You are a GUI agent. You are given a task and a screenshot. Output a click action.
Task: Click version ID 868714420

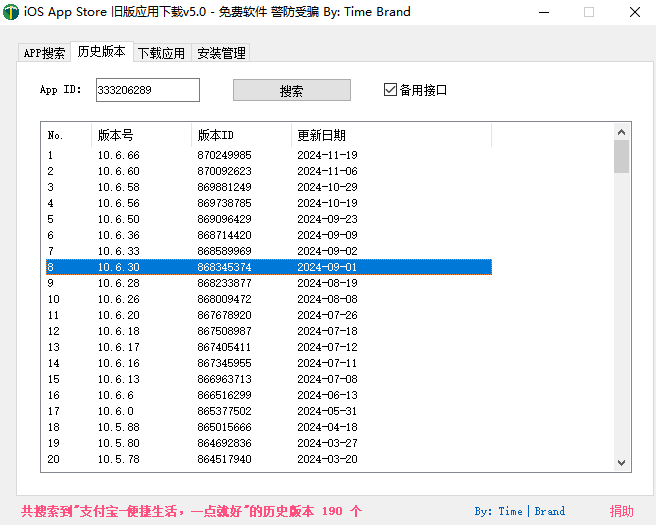[224, 235]
